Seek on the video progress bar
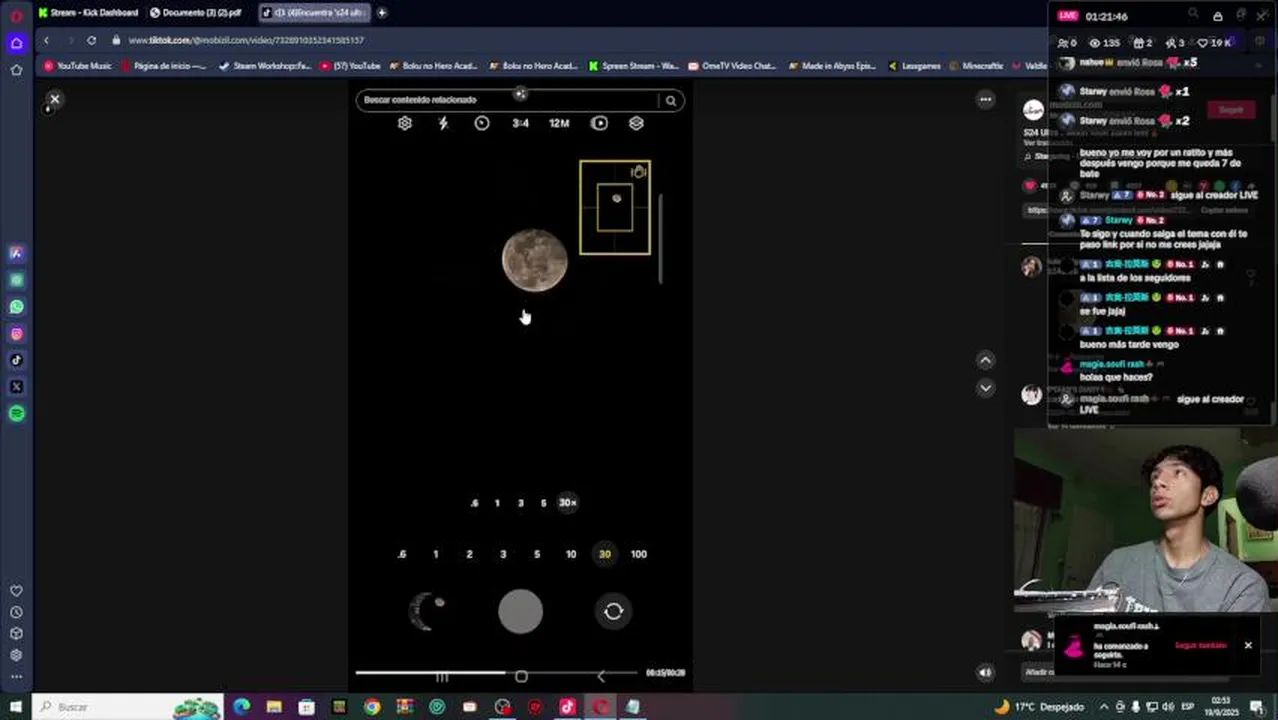1278x720 pixels. (x=496, y=673)
